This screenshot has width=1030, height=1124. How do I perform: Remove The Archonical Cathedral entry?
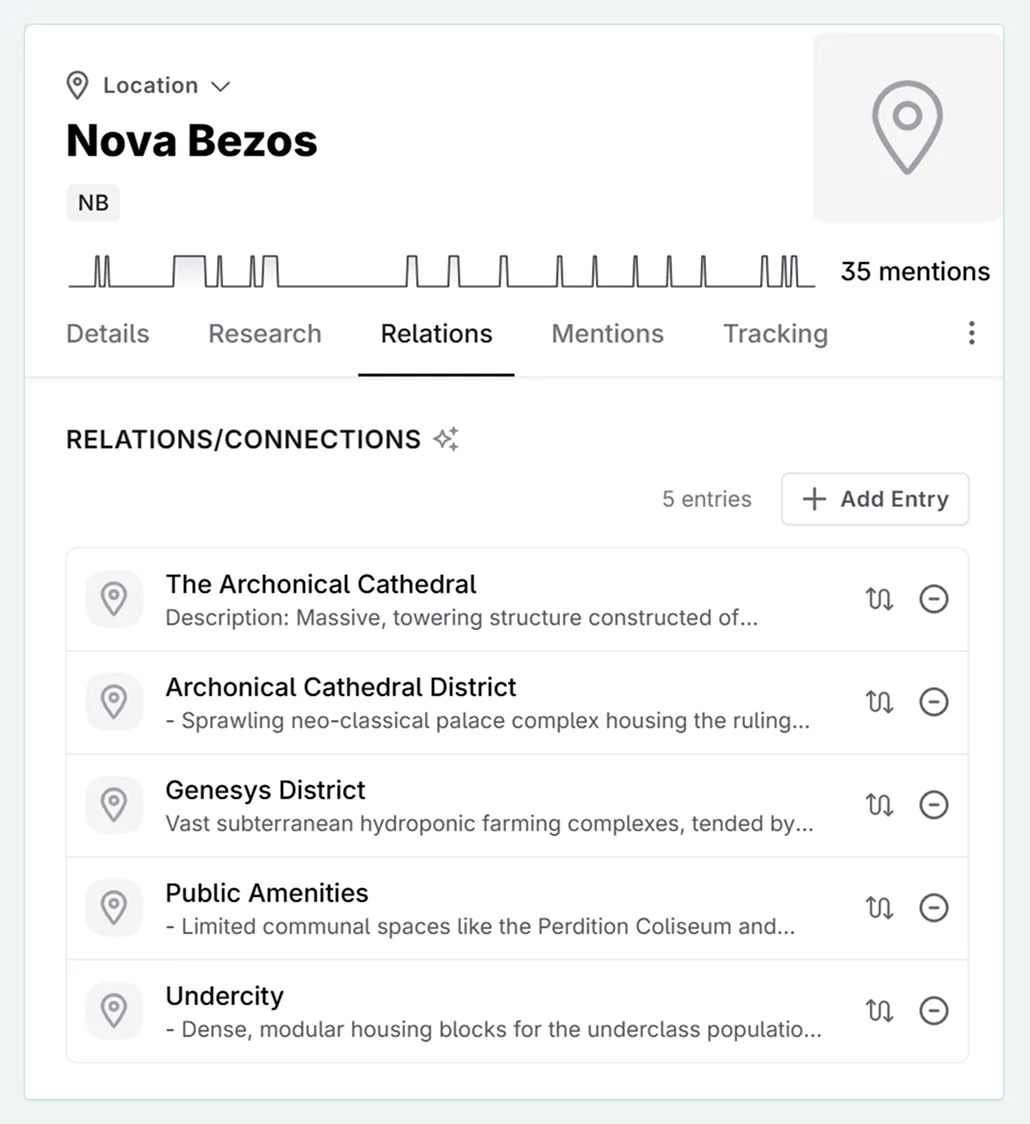click(x=933, y=599)
